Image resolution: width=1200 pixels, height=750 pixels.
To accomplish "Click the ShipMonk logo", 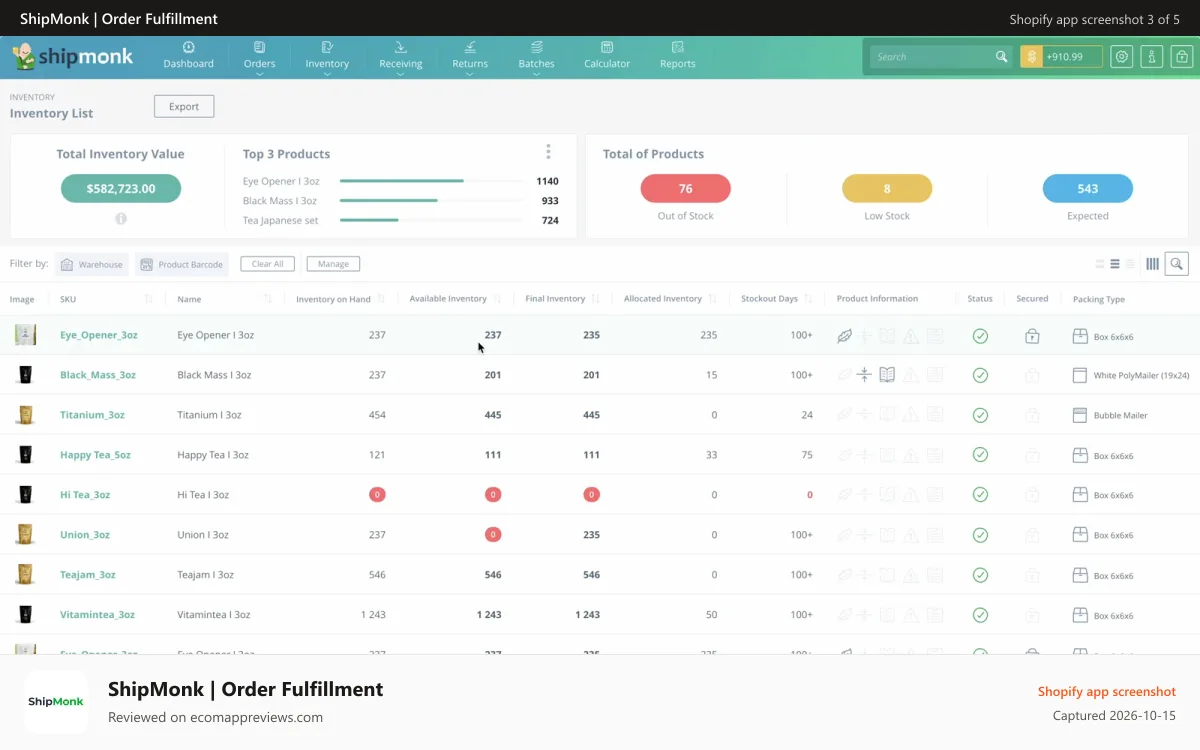I will tap(72, 57).
